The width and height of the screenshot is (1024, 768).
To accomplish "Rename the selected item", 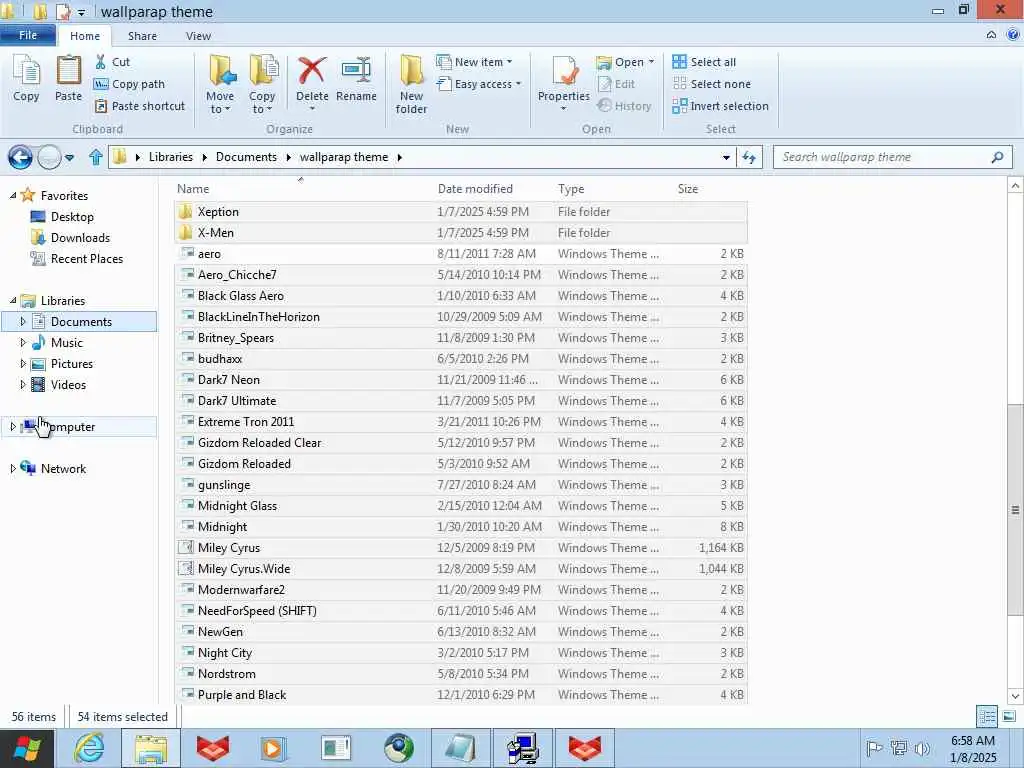I will click(356, 79).
